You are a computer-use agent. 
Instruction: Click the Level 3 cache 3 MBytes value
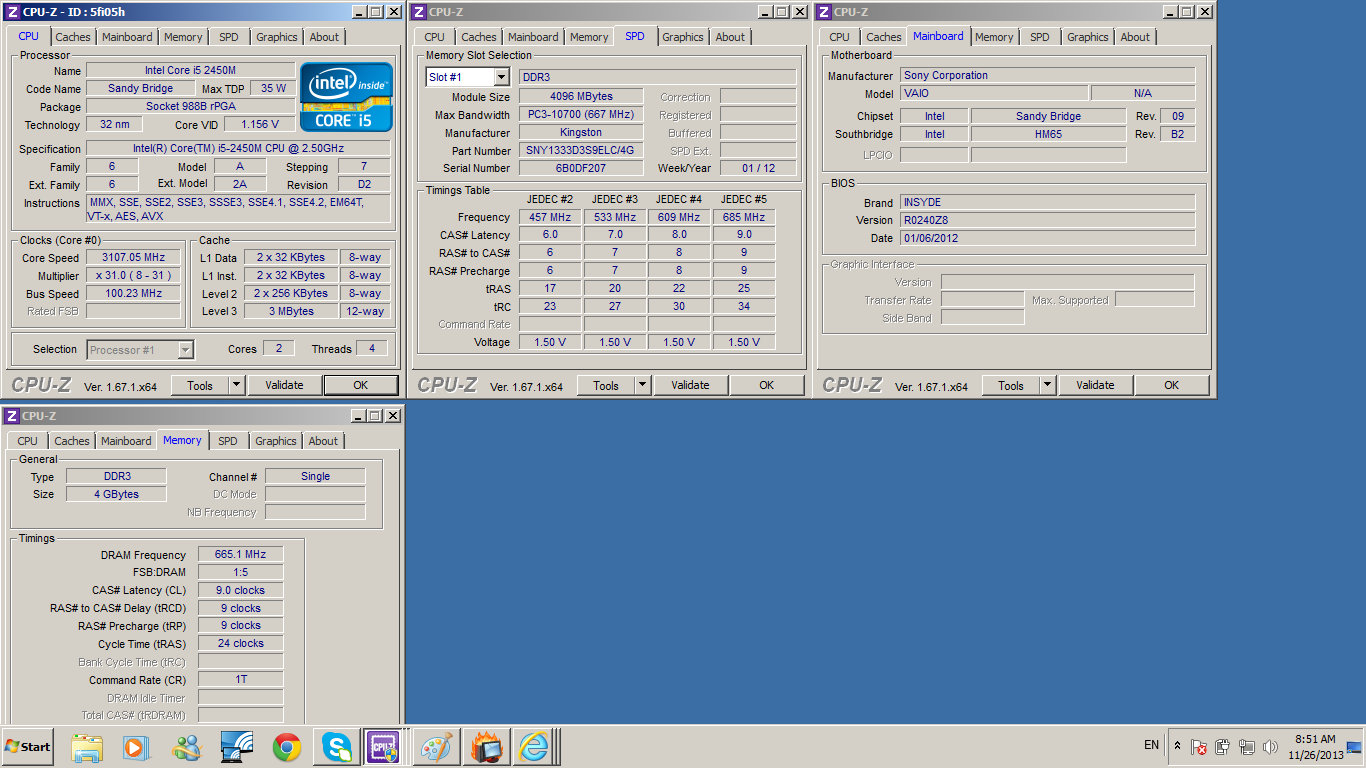pos(291,312)
